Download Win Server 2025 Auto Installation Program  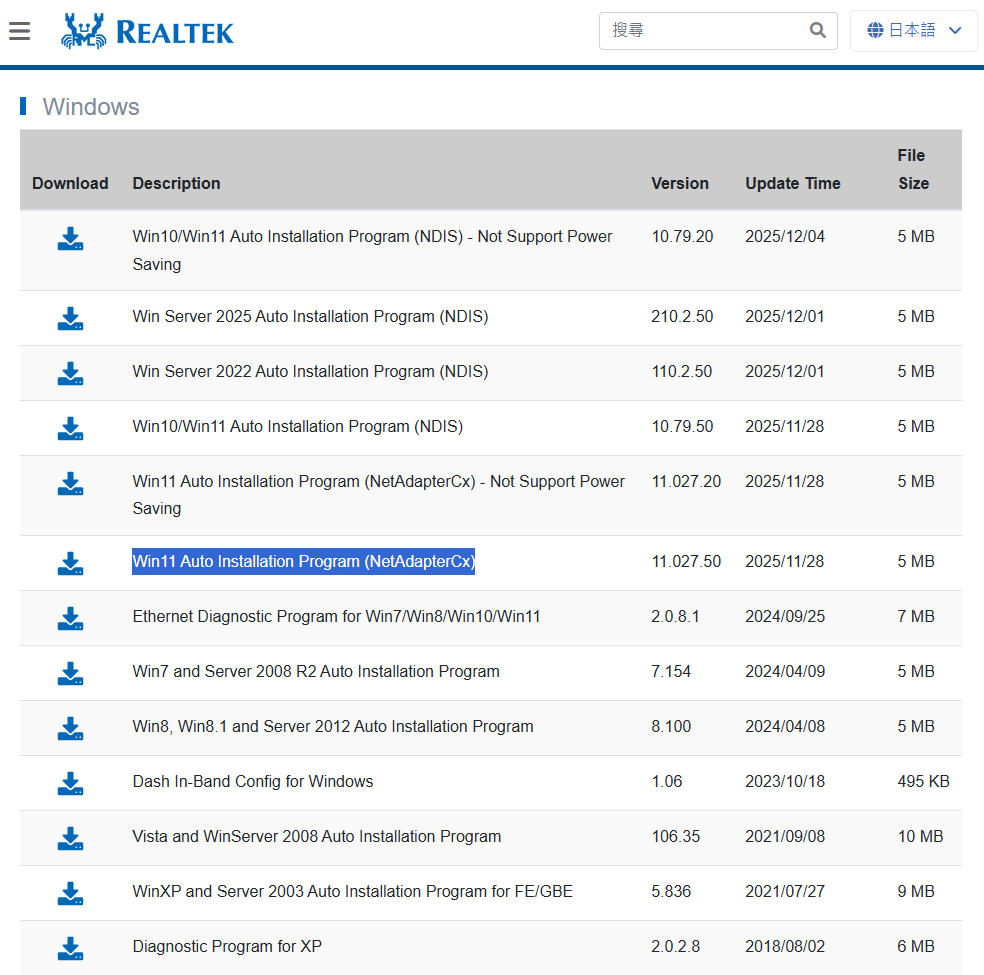[x=70, y=318]
